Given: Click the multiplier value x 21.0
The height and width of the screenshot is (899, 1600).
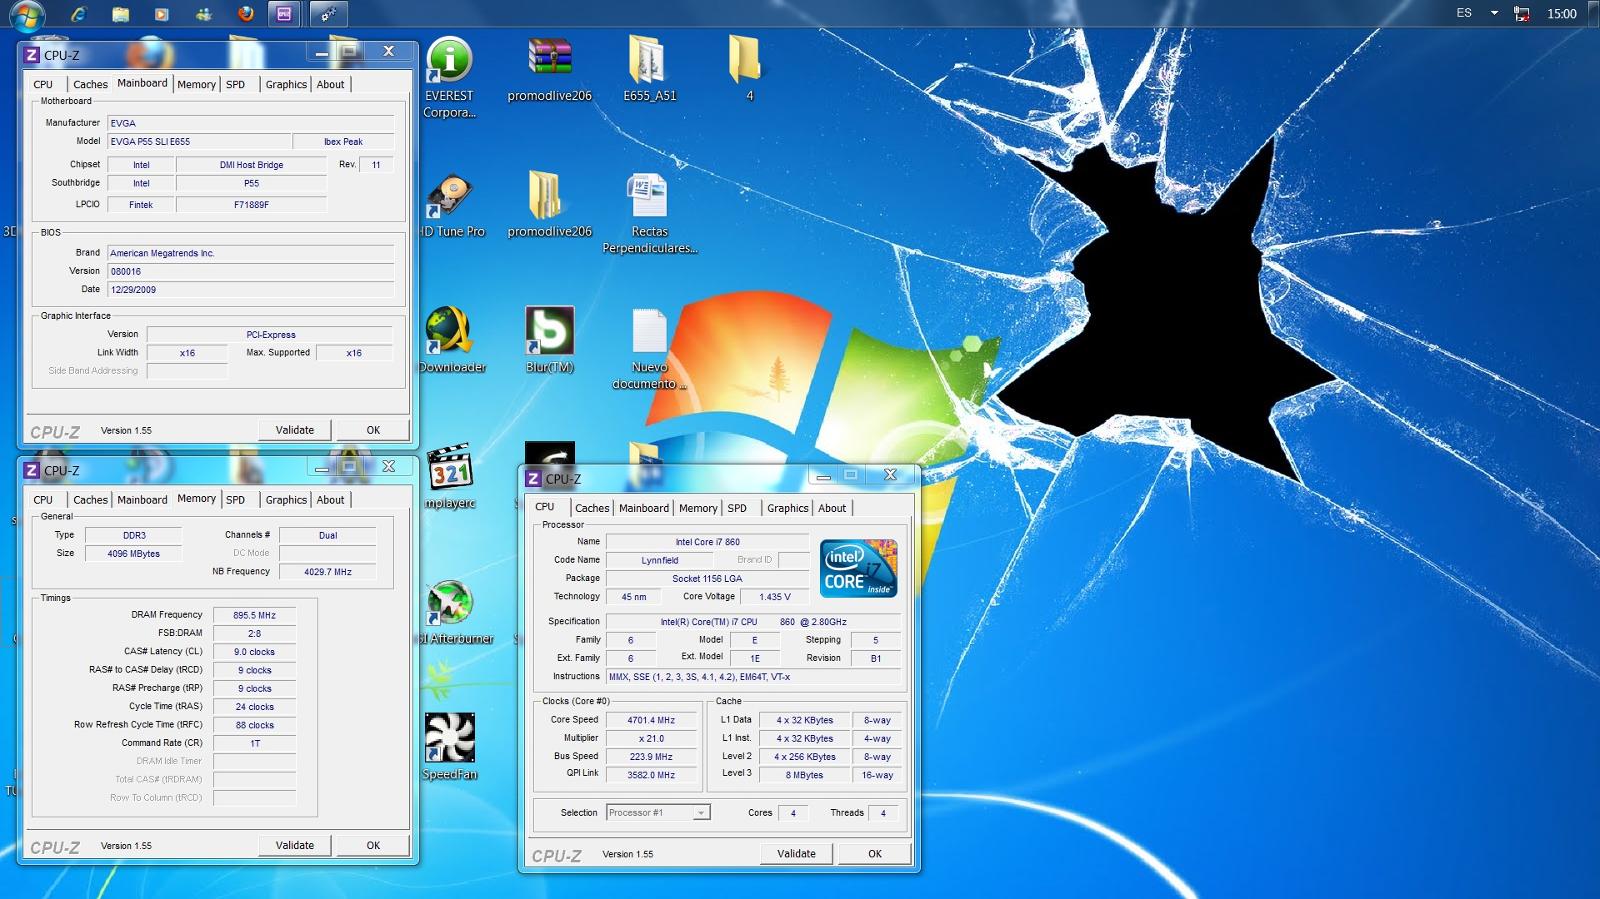Looking at the screenshot, I should [651, 738].
